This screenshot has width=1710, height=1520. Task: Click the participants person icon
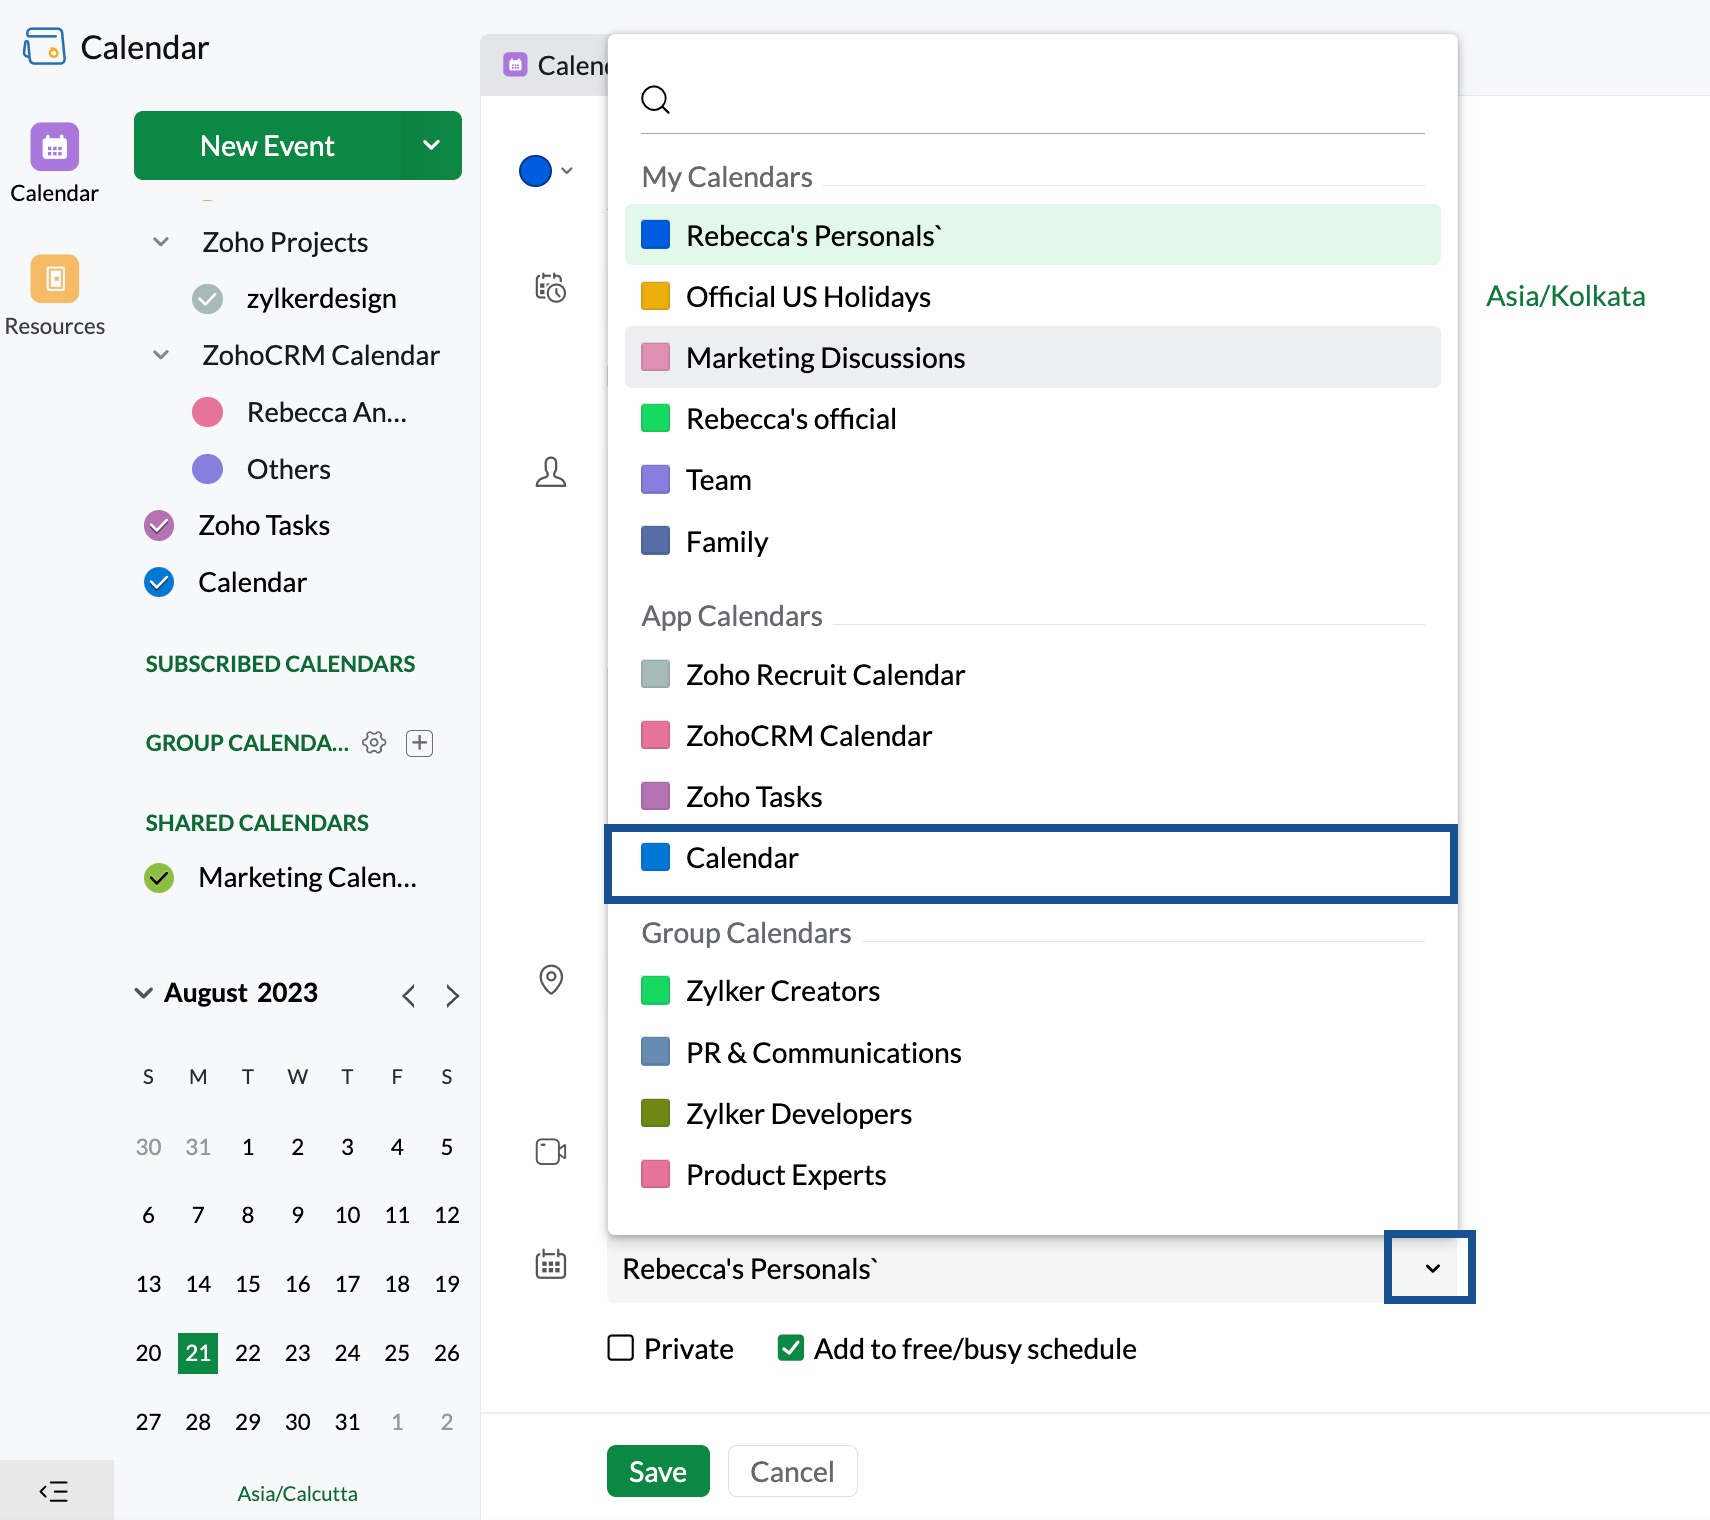(x=551, y=472)
